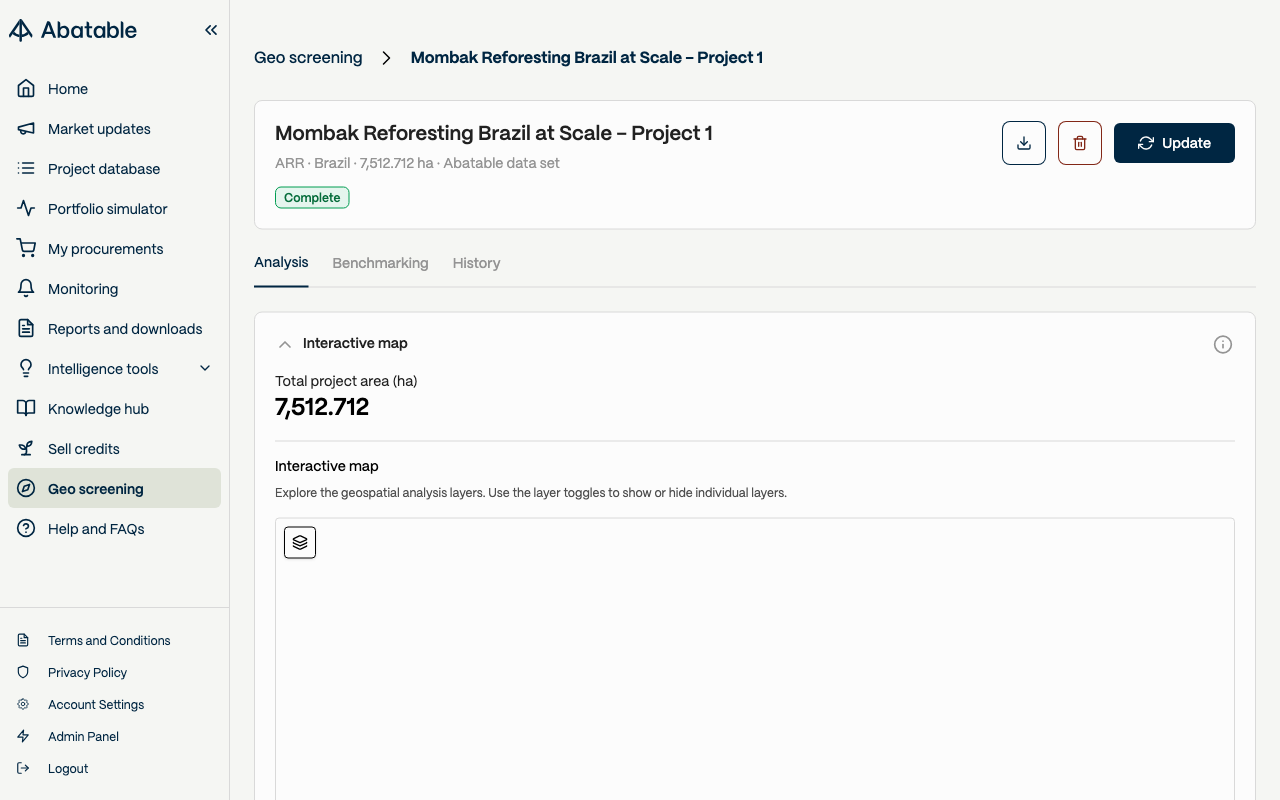This screenshot has width=1280, height=800.
Task: Collapse the sidebar with double chevron
Action: coord(211,30)
